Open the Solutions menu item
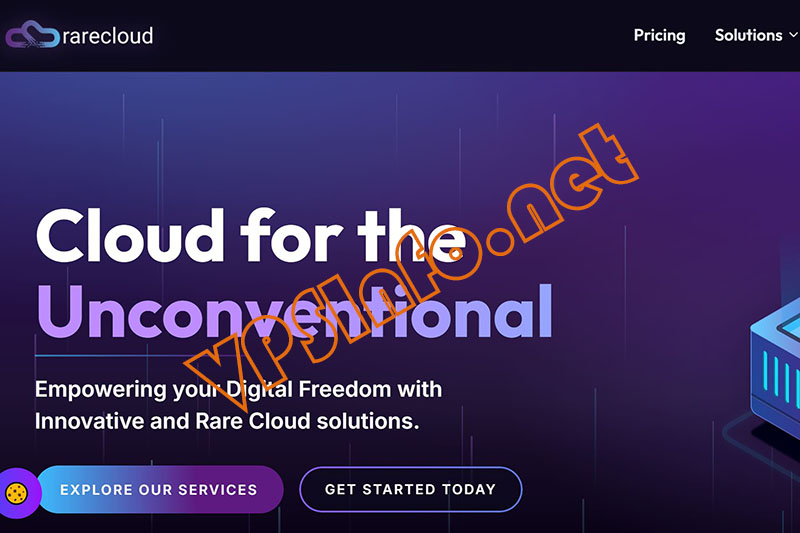Viewport: 800px width, 533px height. [x=748, y=35]
